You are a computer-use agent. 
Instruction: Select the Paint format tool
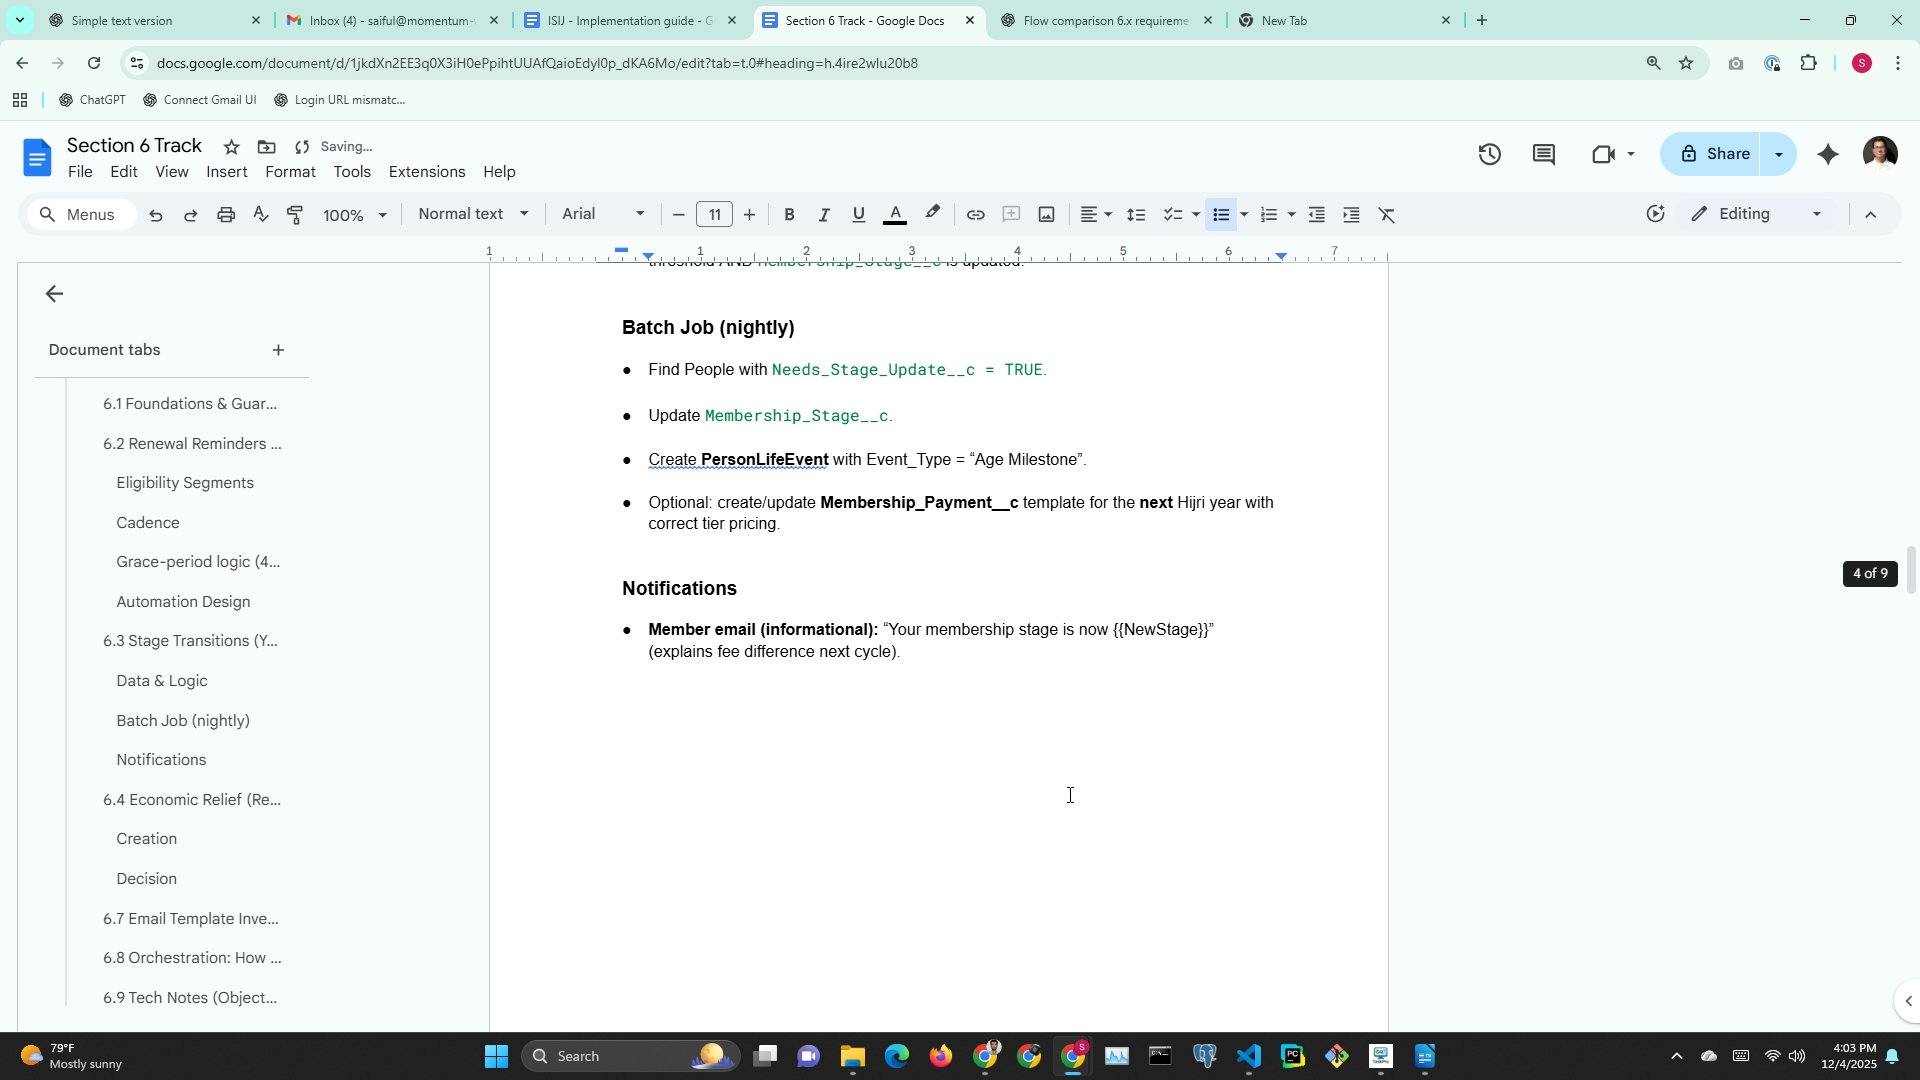[295, 215]
